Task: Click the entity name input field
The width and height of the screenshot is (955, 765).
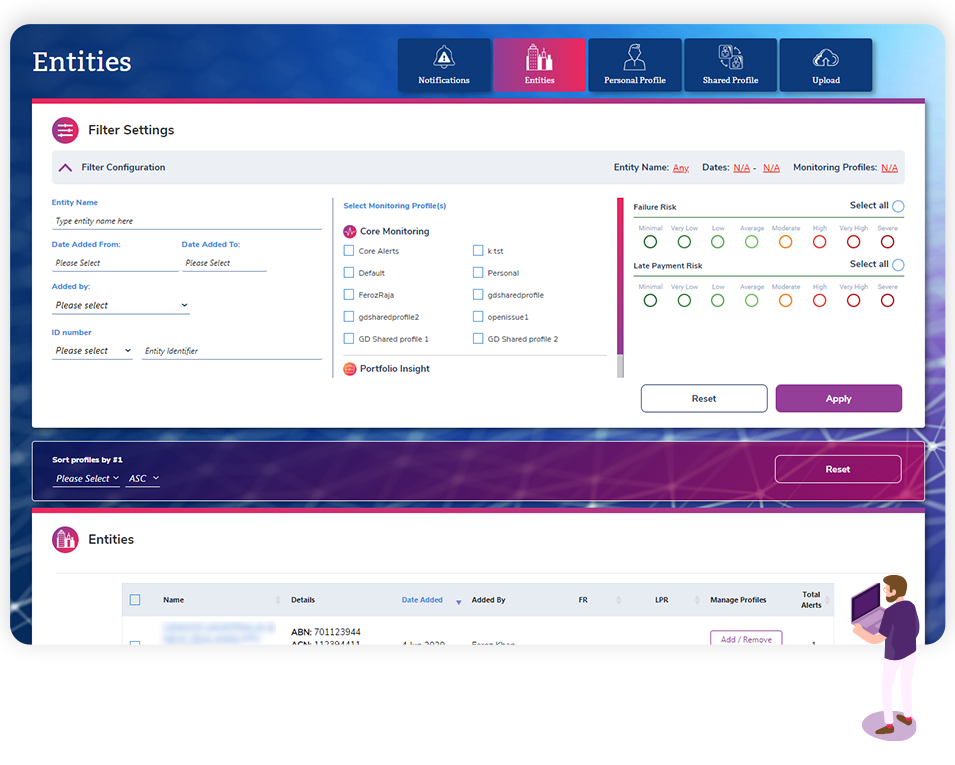Action: pos(187,221)
